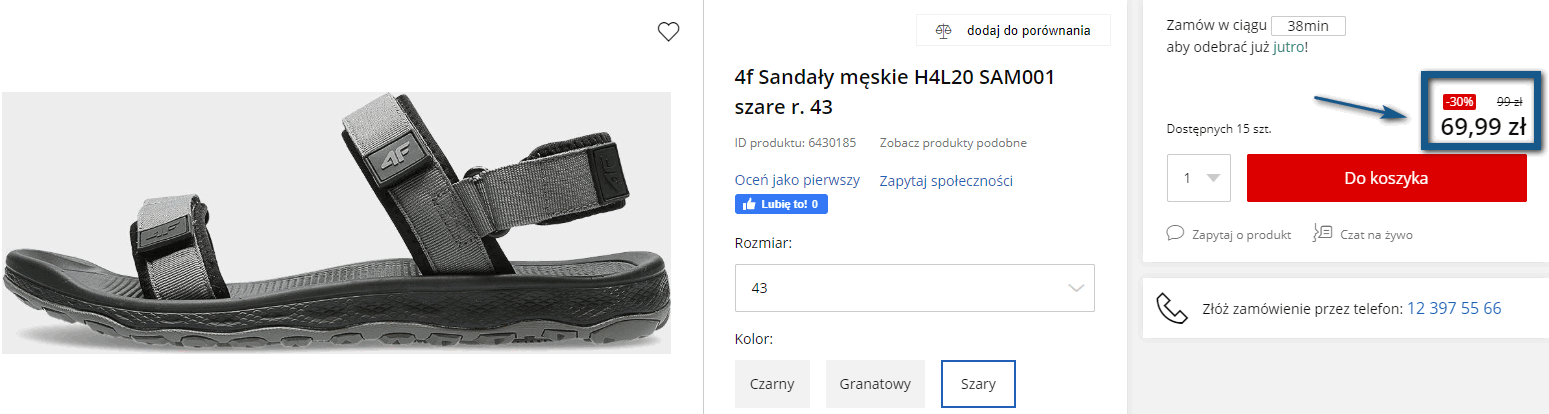The image size is (1549, 414).
Task: Select the Granatowy color option
Action: 875,384
